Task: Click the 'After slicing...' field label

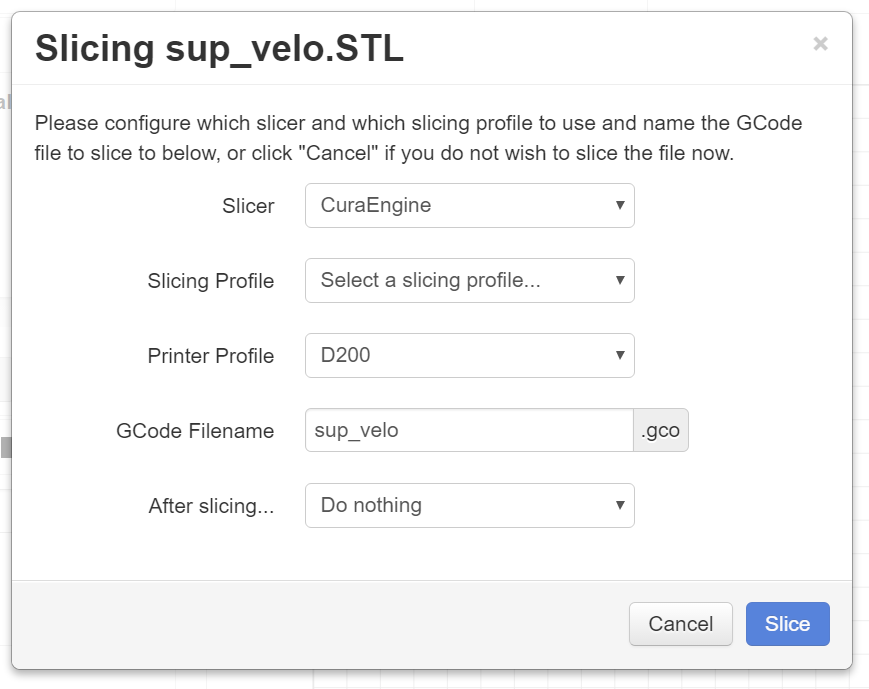Action: pyautogui.click(x=211, y=506)
